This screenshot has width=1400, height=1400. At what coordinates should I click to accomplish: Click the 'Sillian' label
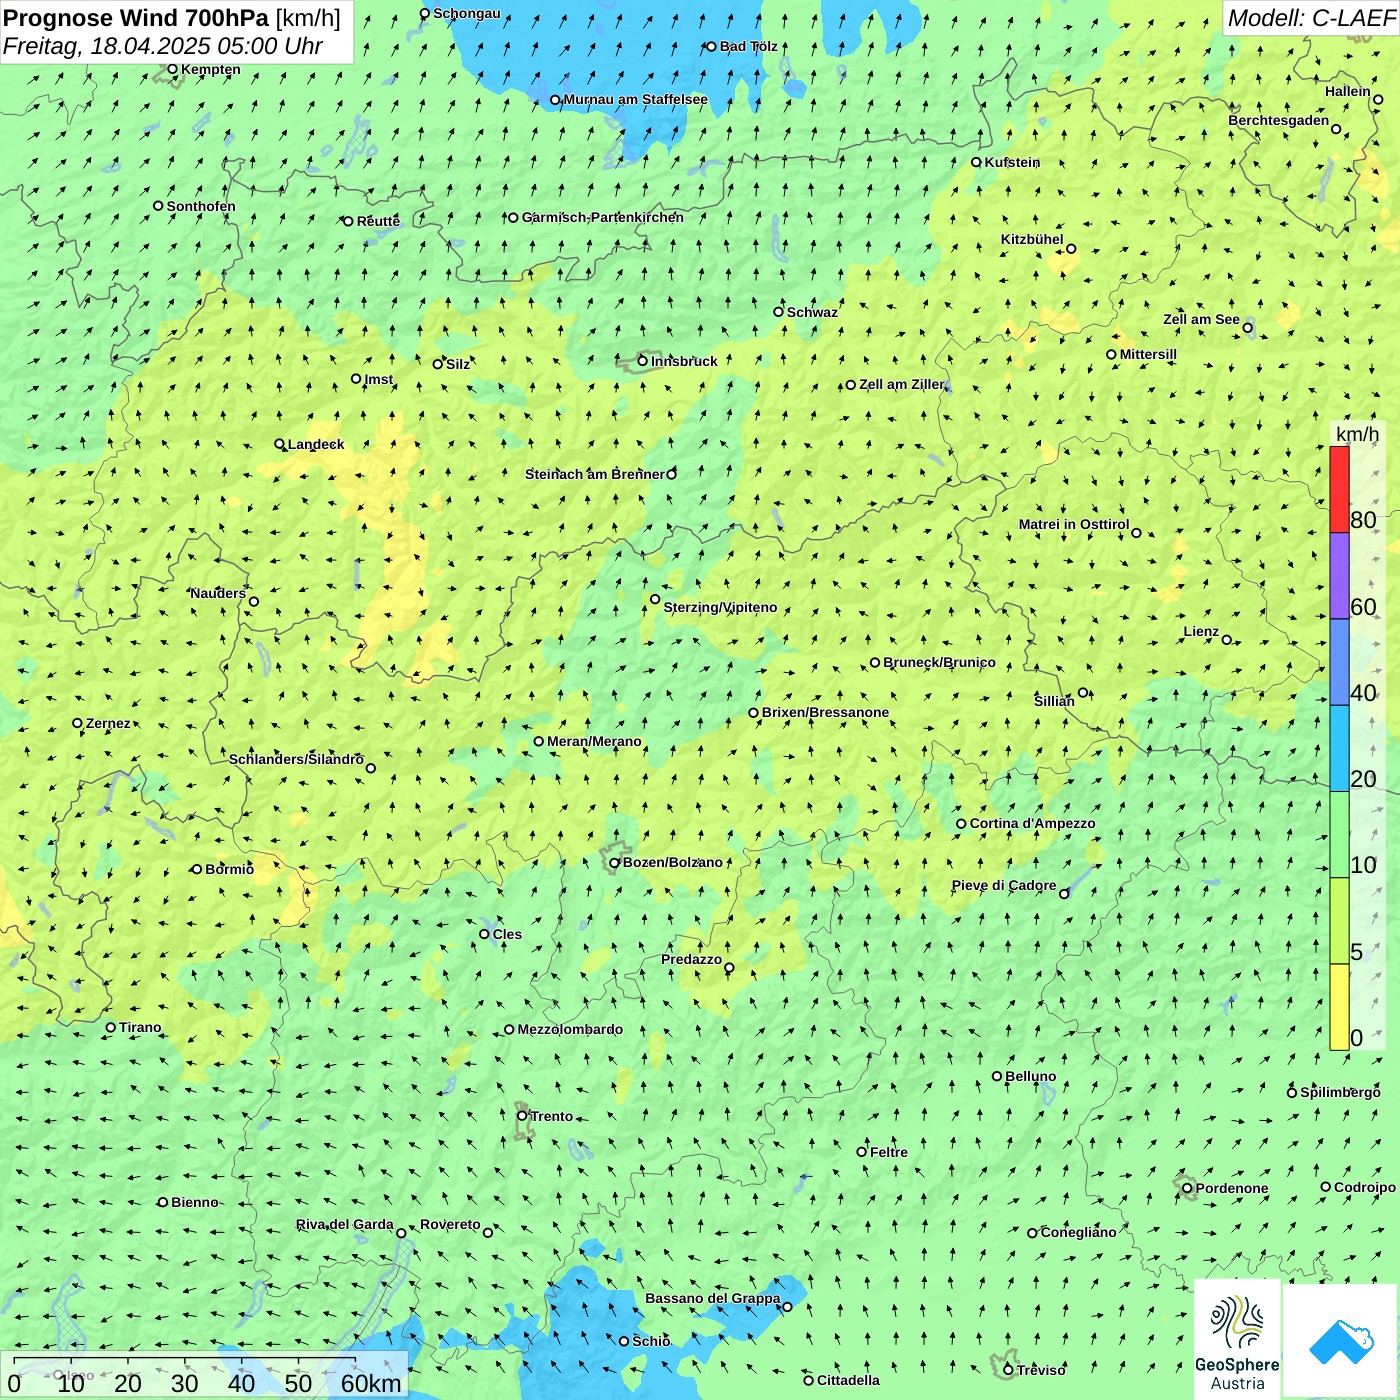click(1054, 701)
